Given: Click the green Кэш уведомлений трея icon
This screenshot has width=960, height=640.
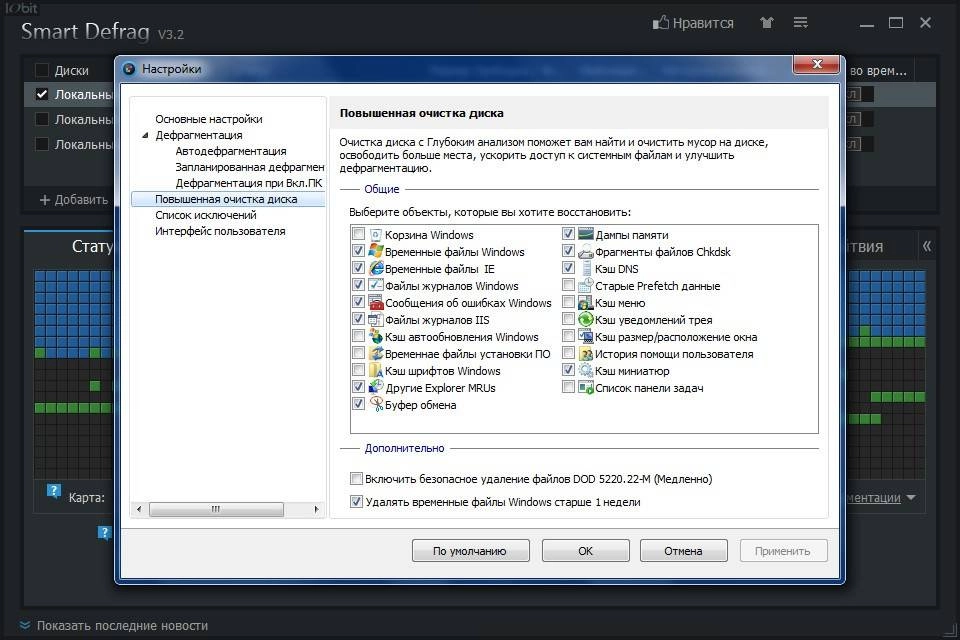Looking at the screenshot, I should click(x=586, y=320).
